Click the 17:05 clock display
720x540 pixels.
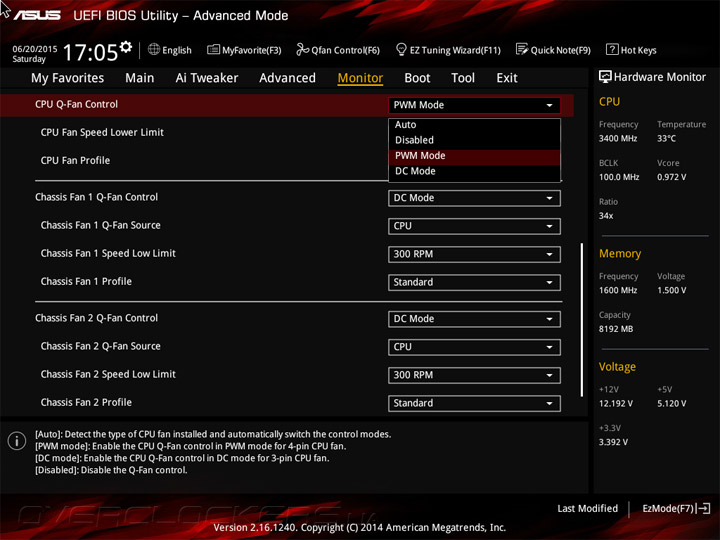pos(90,52)
